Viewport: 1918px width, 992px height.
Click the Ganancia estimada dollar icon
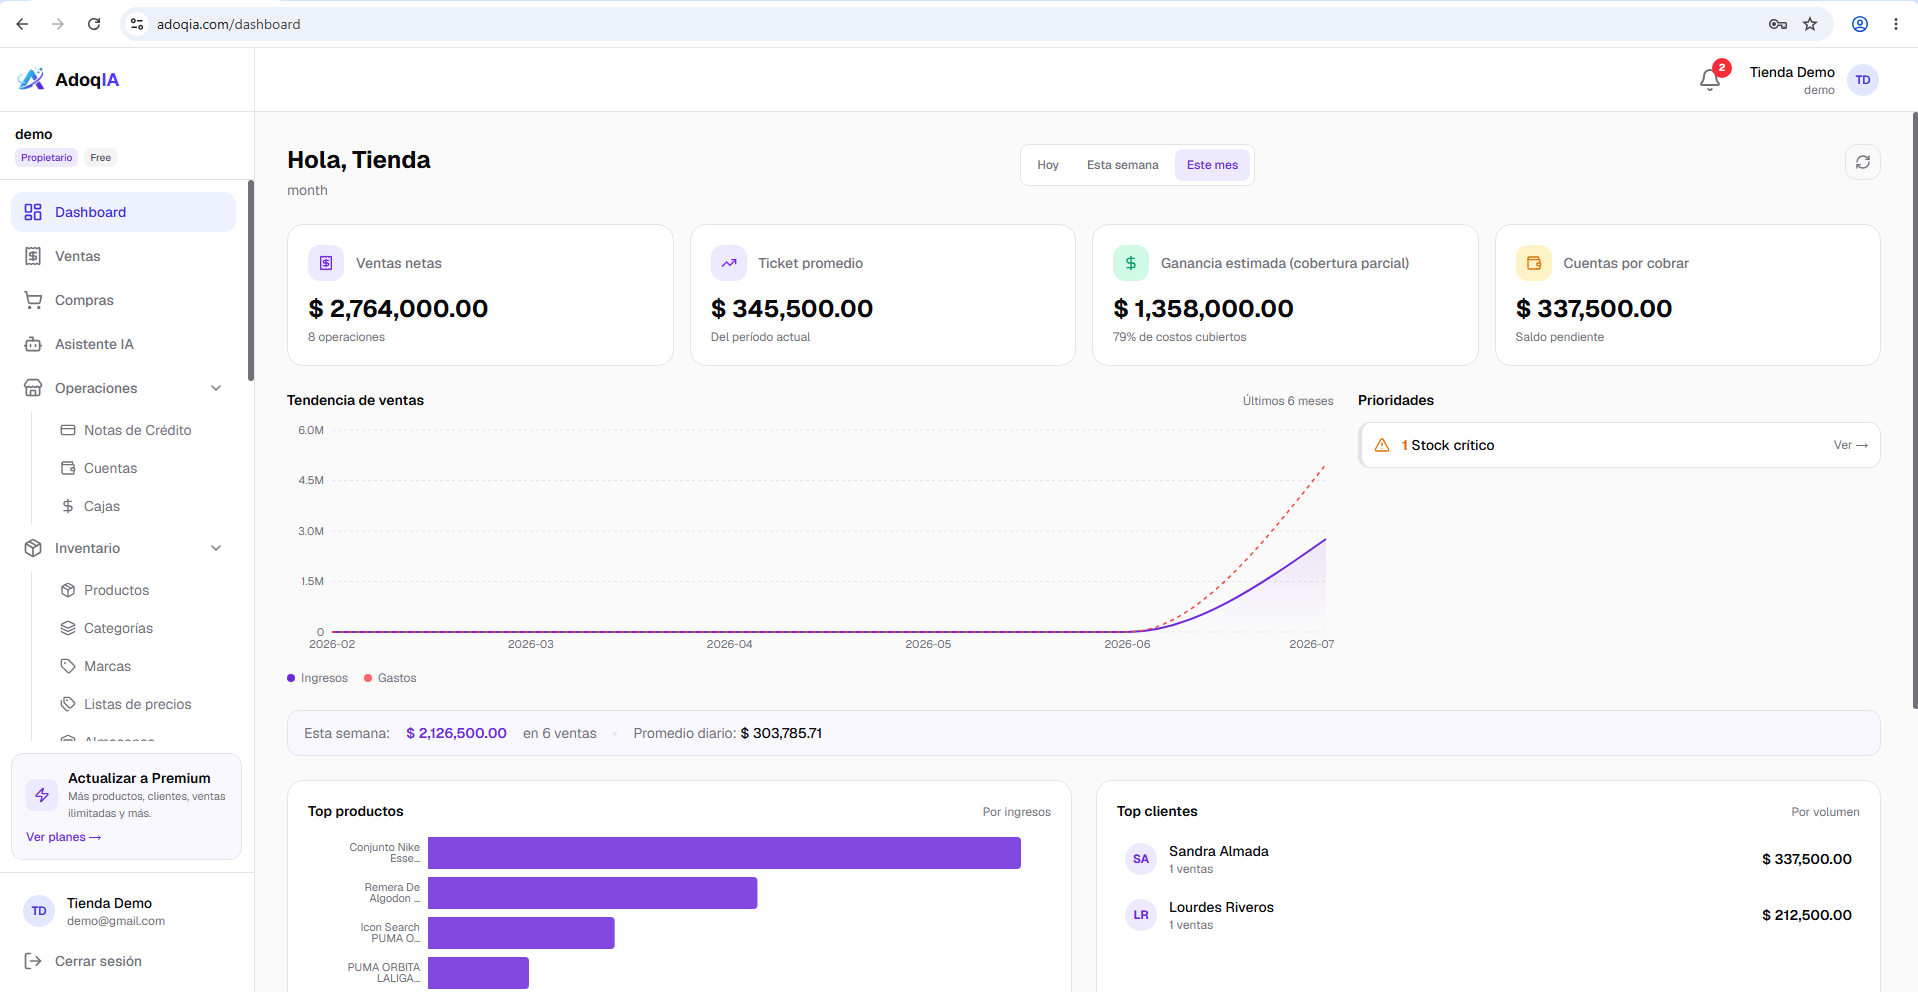(1131, 263)
